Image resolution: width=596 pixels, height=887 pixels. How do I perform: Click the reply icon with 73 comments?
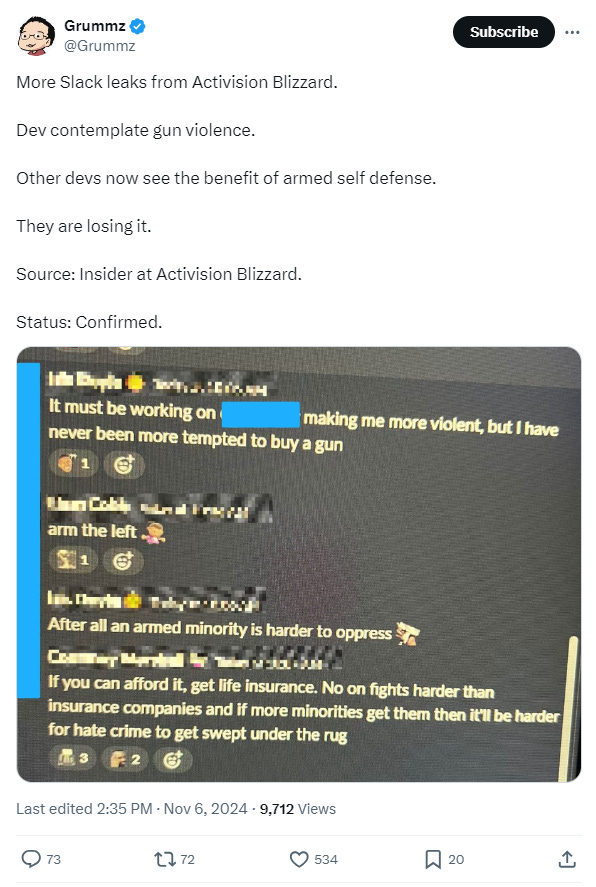coord(31,859)
